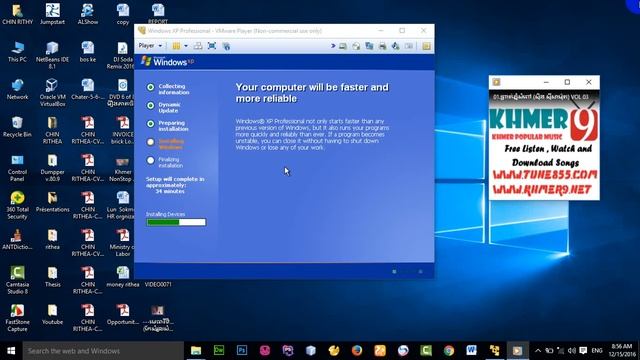This screenshot has width=640, height=360.
Task: Click the media player window title icon
Action: 496,82
